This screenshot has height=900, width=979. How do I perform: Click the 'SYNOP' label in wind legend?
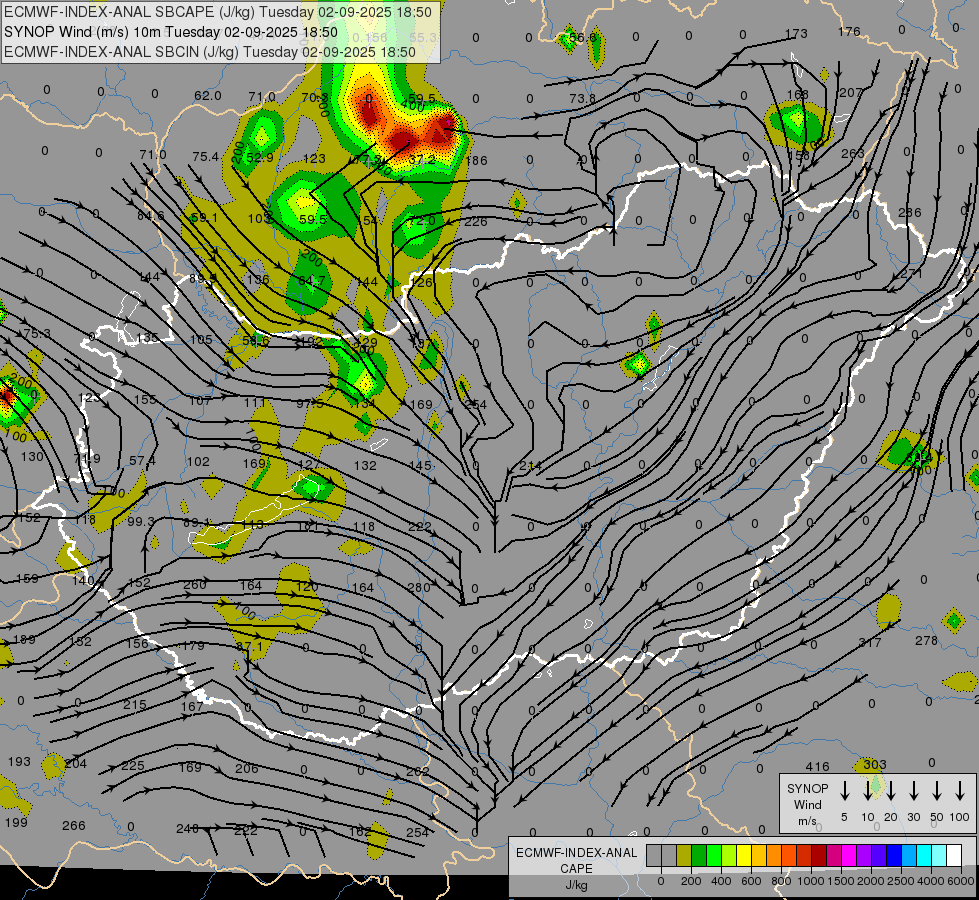[x=807, y=788]
